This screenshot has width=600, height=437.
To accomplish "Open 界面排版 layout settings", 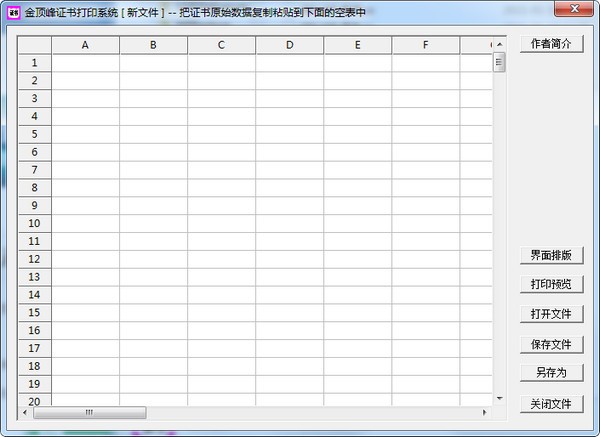I will [551, 255].
